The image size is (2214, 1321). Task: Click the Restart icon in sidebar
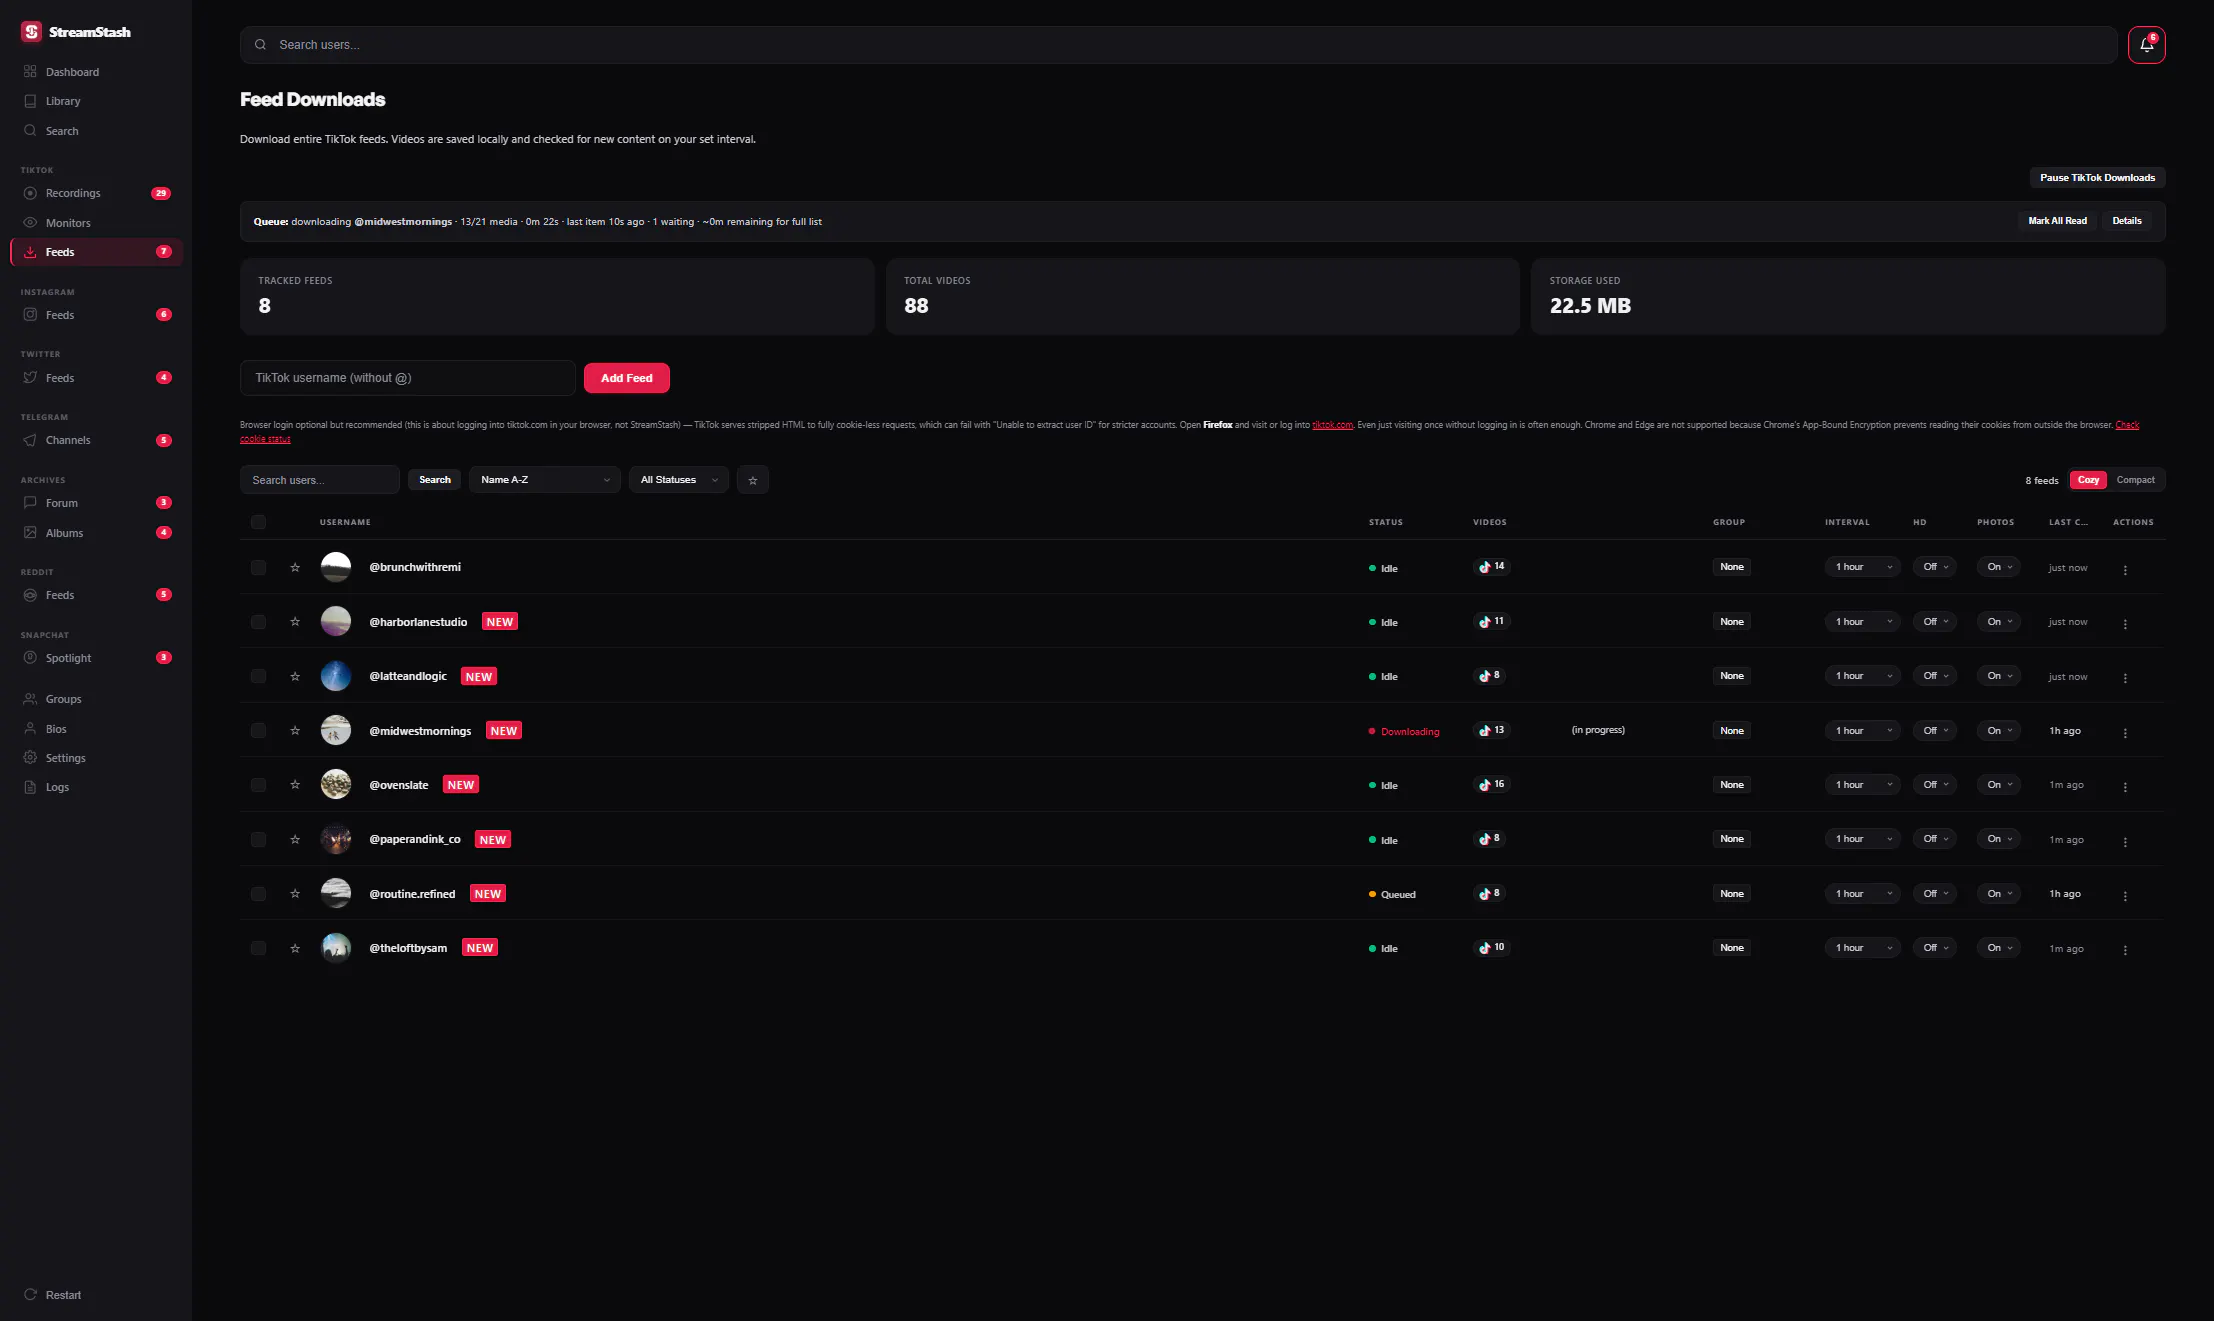point(30,1294)
